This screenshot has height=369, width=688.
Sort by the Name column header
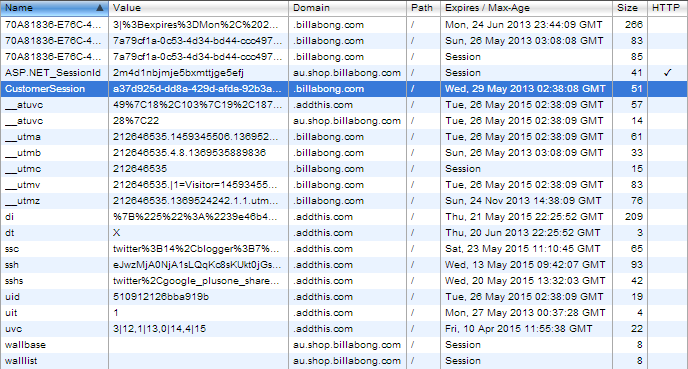(x=54, y=8)
